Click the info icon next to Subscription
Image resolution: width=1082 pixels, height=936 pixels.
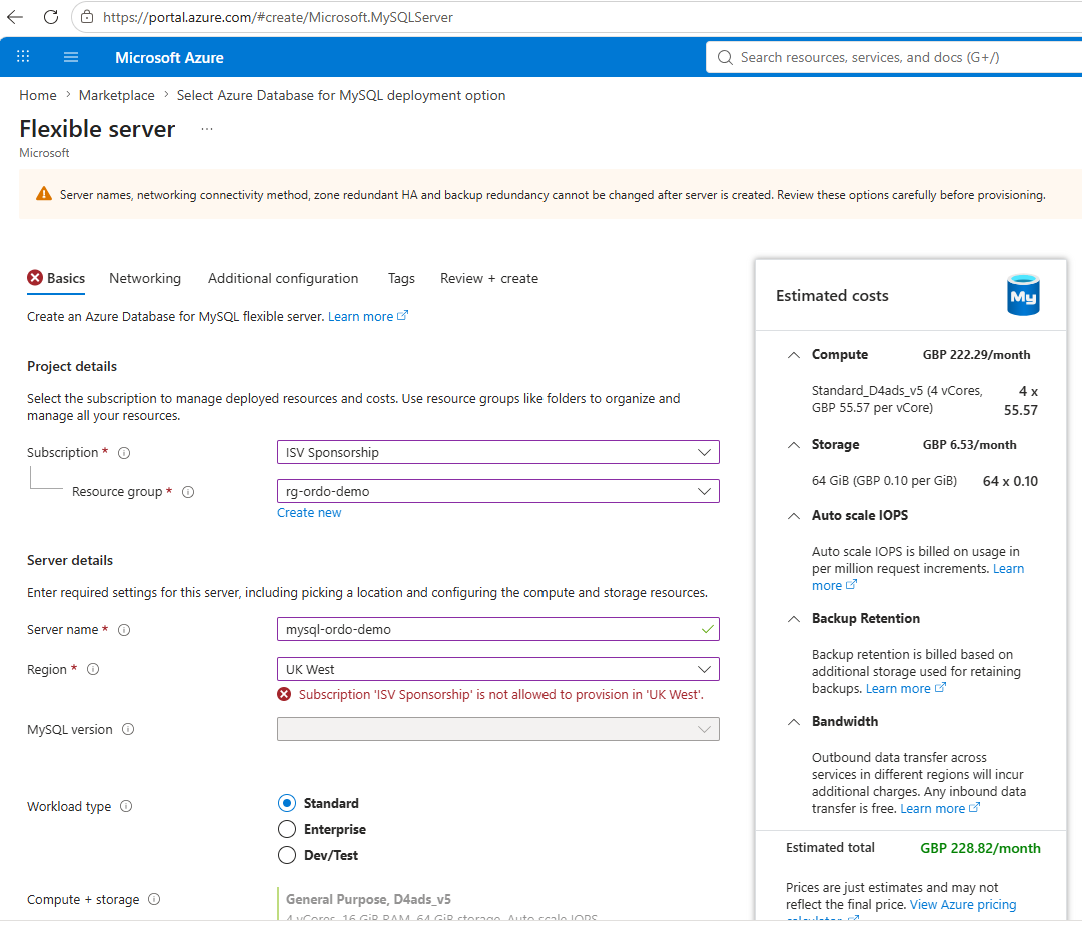124,453
